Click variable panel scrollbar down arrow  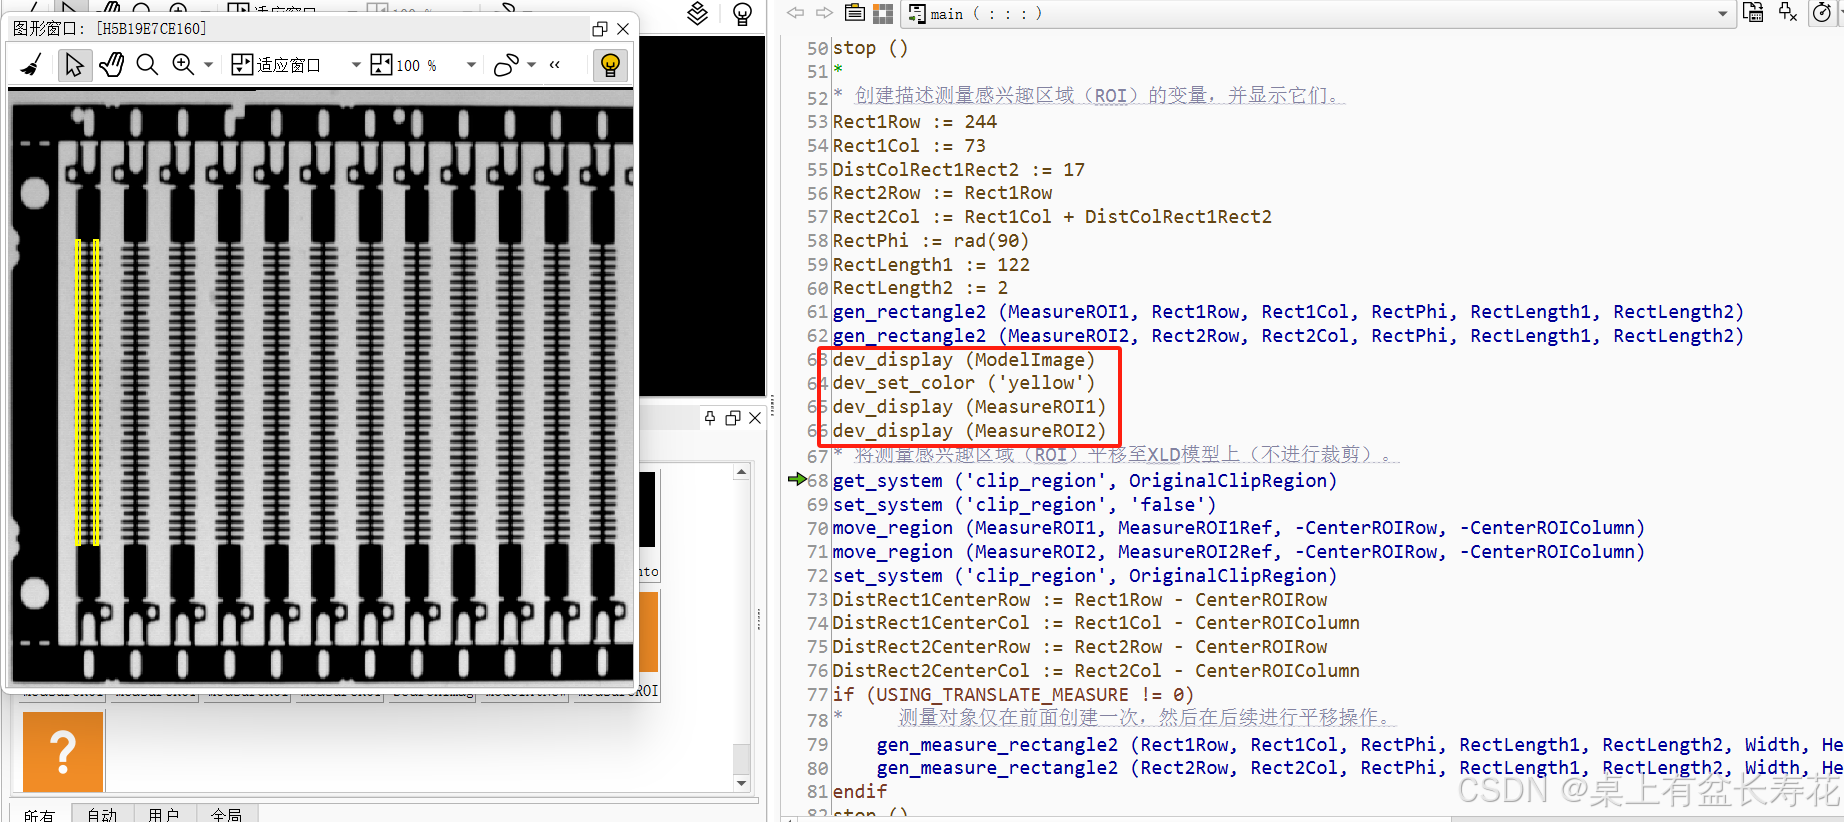click(741, 783)
